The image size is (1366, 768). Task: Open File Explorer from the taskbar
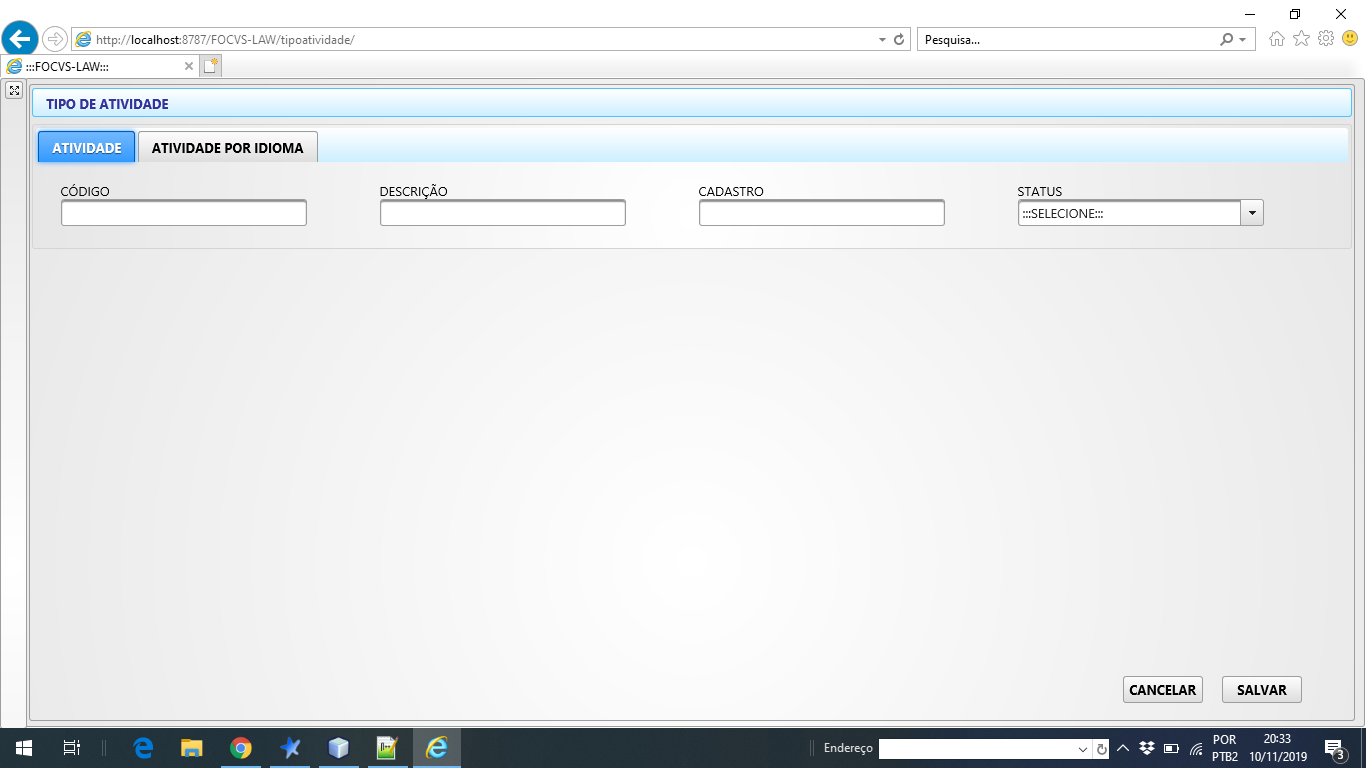[x=192, y=748]
